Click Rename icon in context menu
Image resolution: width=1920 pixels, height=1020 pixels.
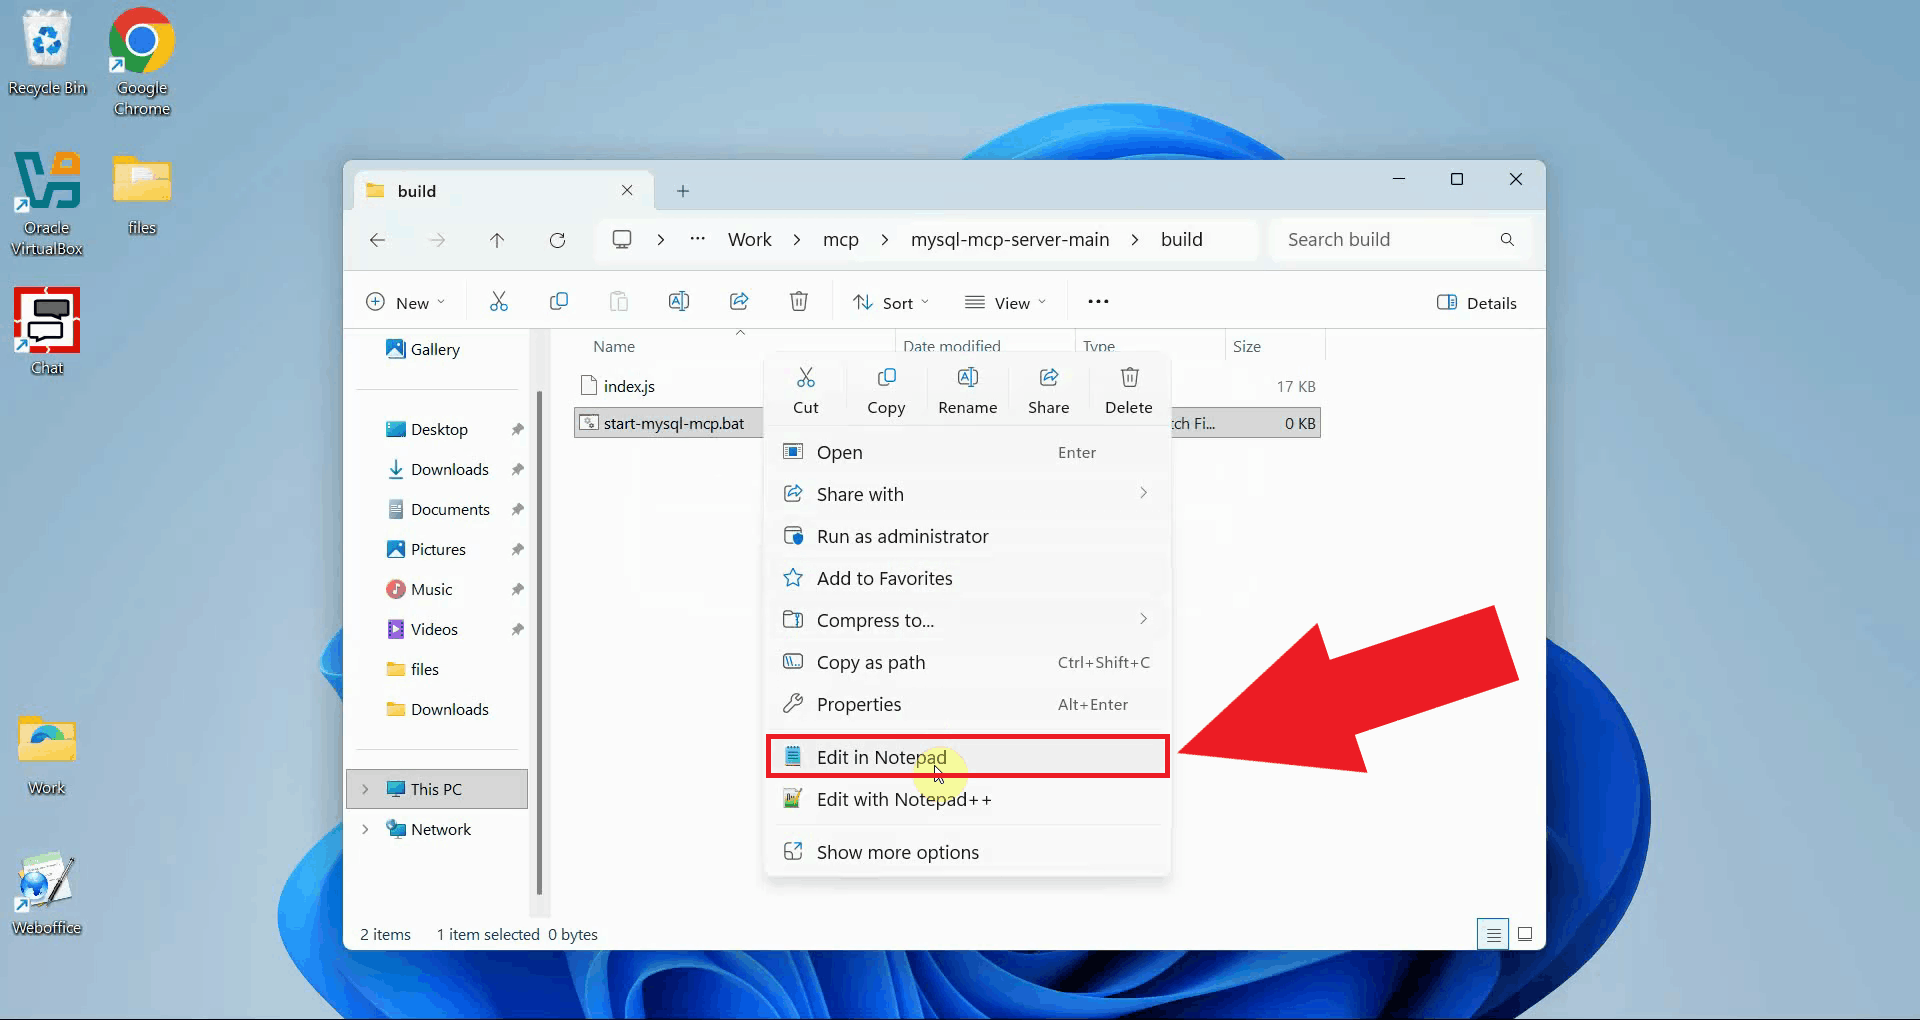click(x=967, y=378)
